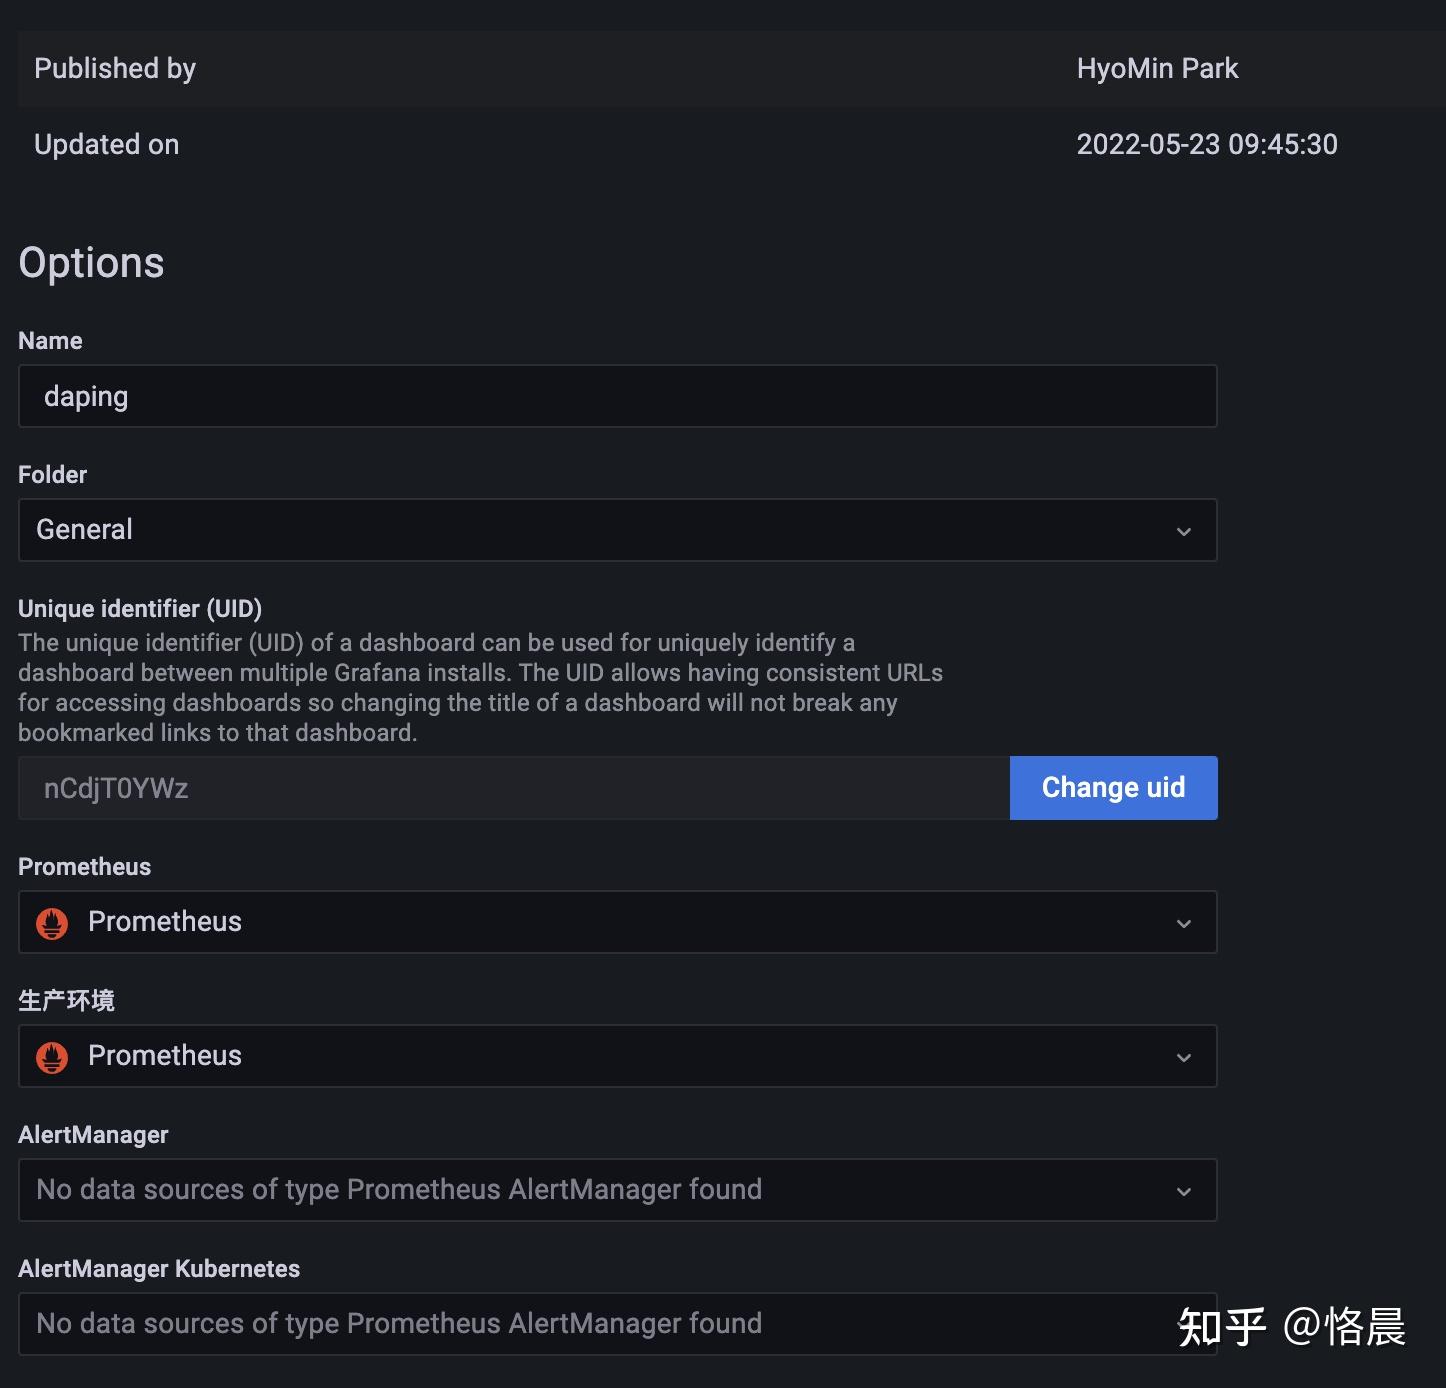
Task: Click the chevron on the 生产环境 selector
Action: tap(1184, 1056)
